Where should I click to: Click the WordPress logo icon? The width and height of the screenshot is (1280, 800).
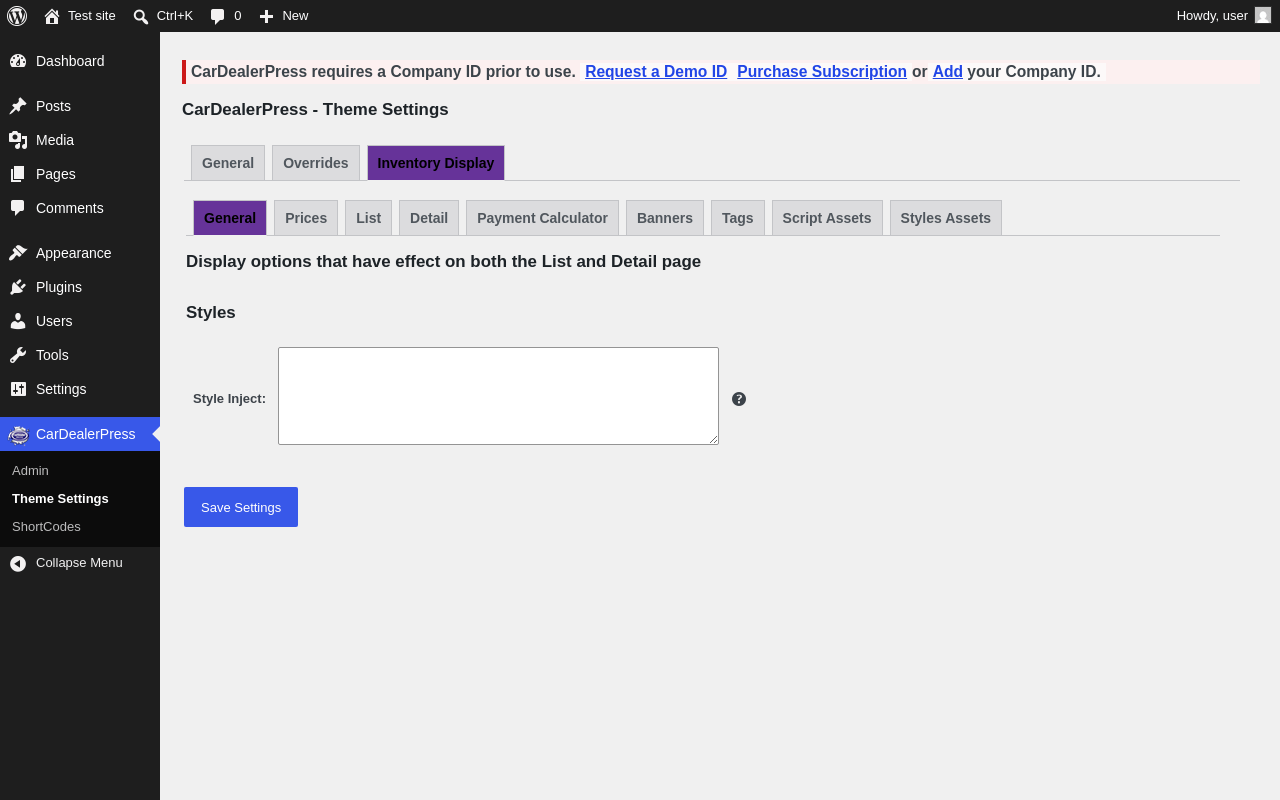[17, 16]
